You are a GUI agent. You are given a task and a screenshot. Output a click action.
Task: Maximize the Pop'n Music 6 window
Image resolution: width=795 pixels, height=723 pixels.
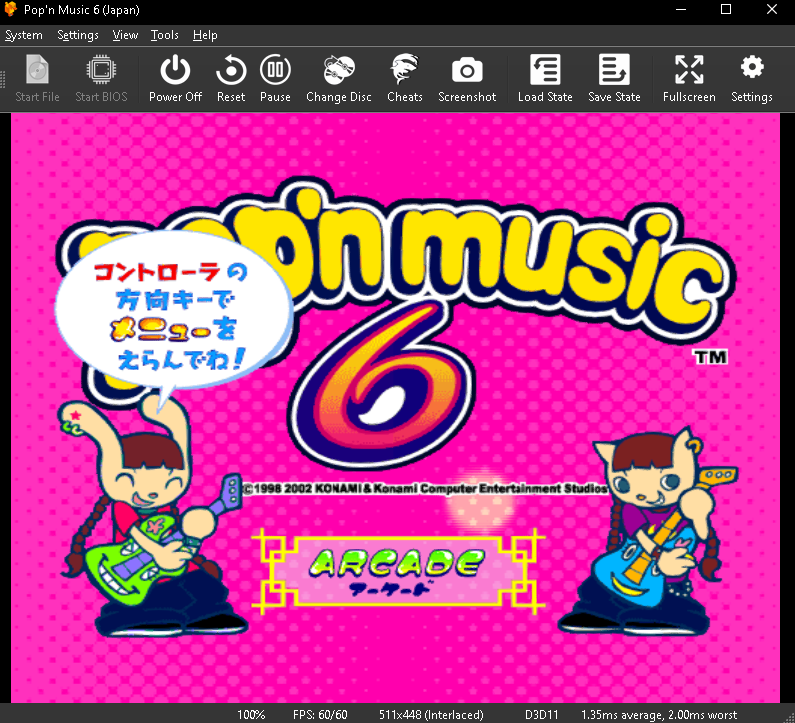click(x=726, y=9)
